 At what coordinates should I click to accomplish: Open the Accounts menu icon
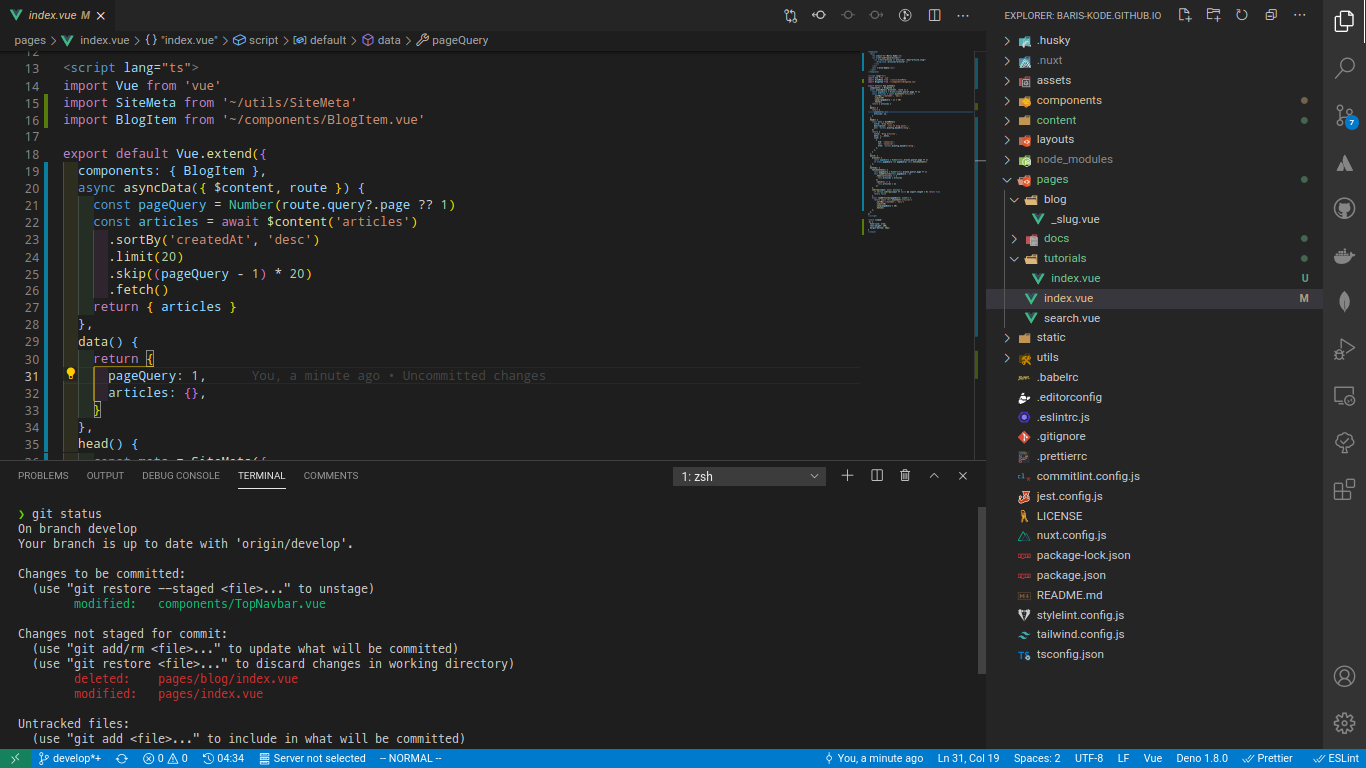(1344, 676)
